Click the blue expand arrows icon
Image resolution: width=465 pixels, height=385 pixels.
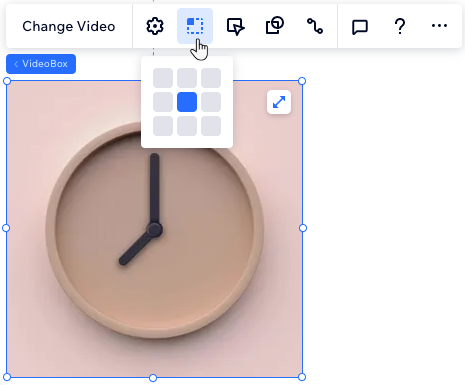click(x=279, y=102)
